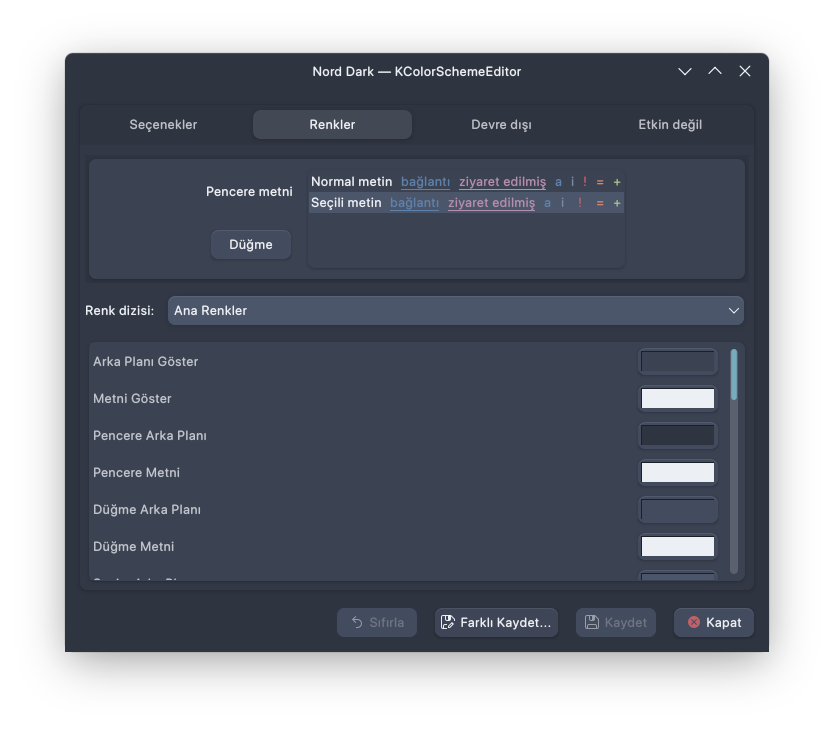Click the color list vertical scrollbar
This screenshot has height=729, width=834.
[734, 461]
